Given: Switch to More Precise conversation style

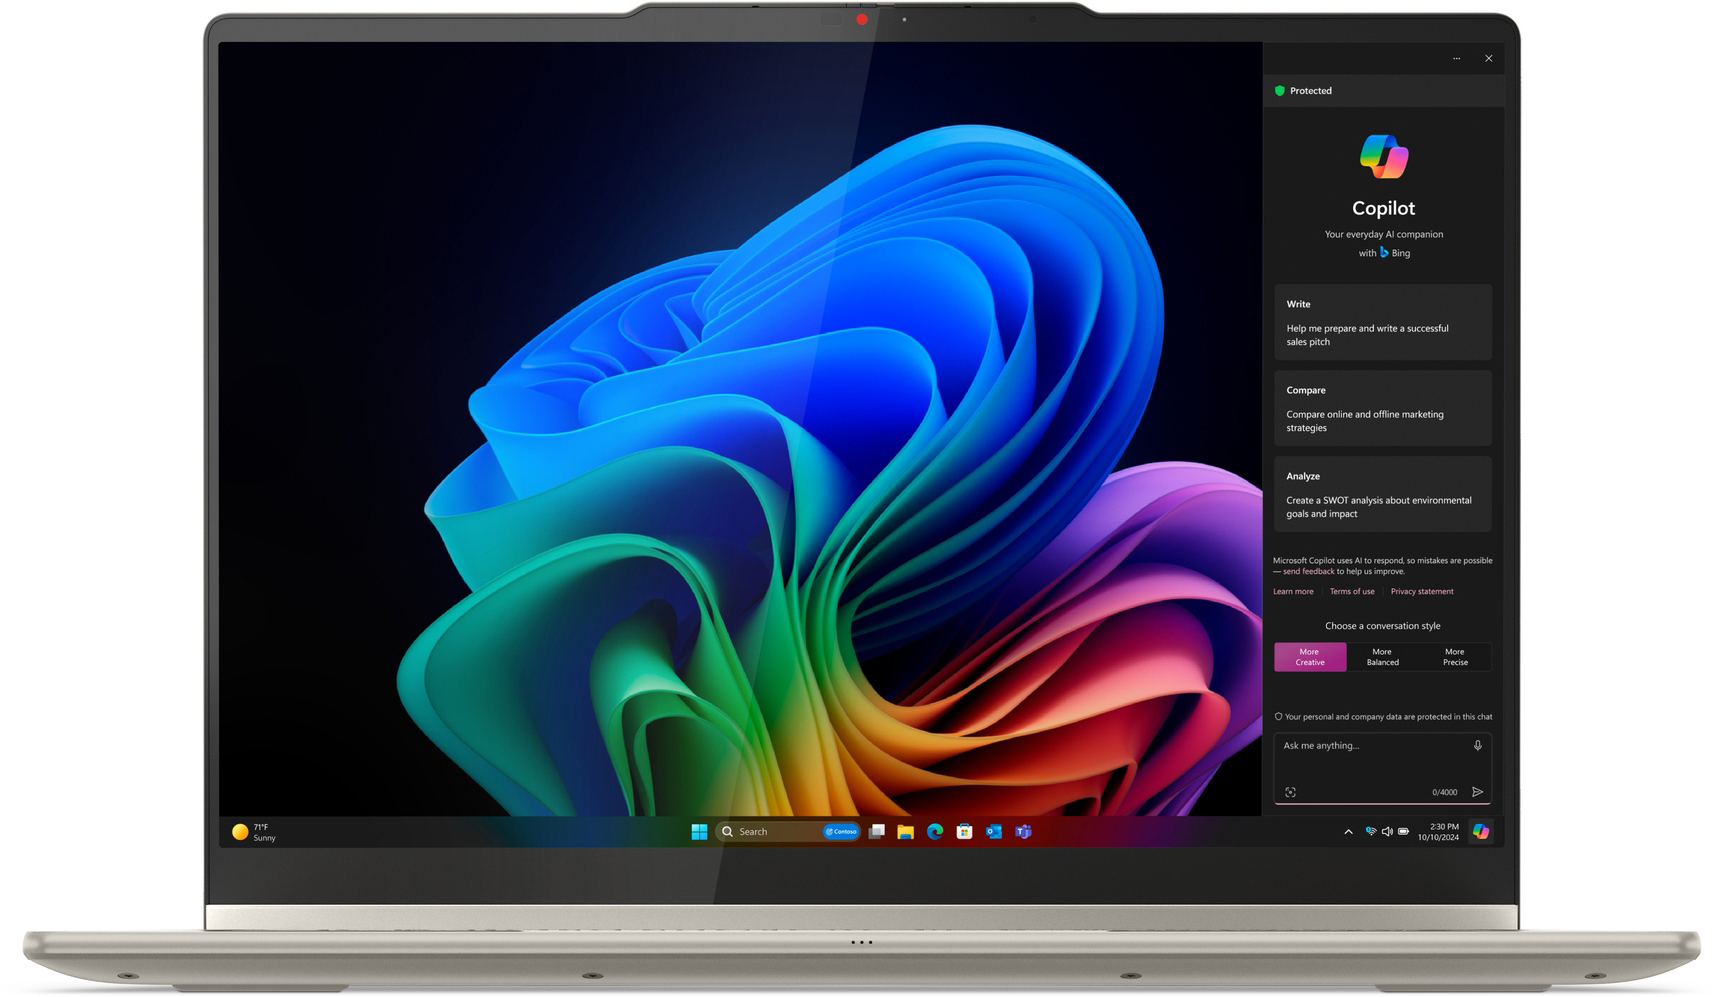Looking at the screenshot, I should point(1455,657).
